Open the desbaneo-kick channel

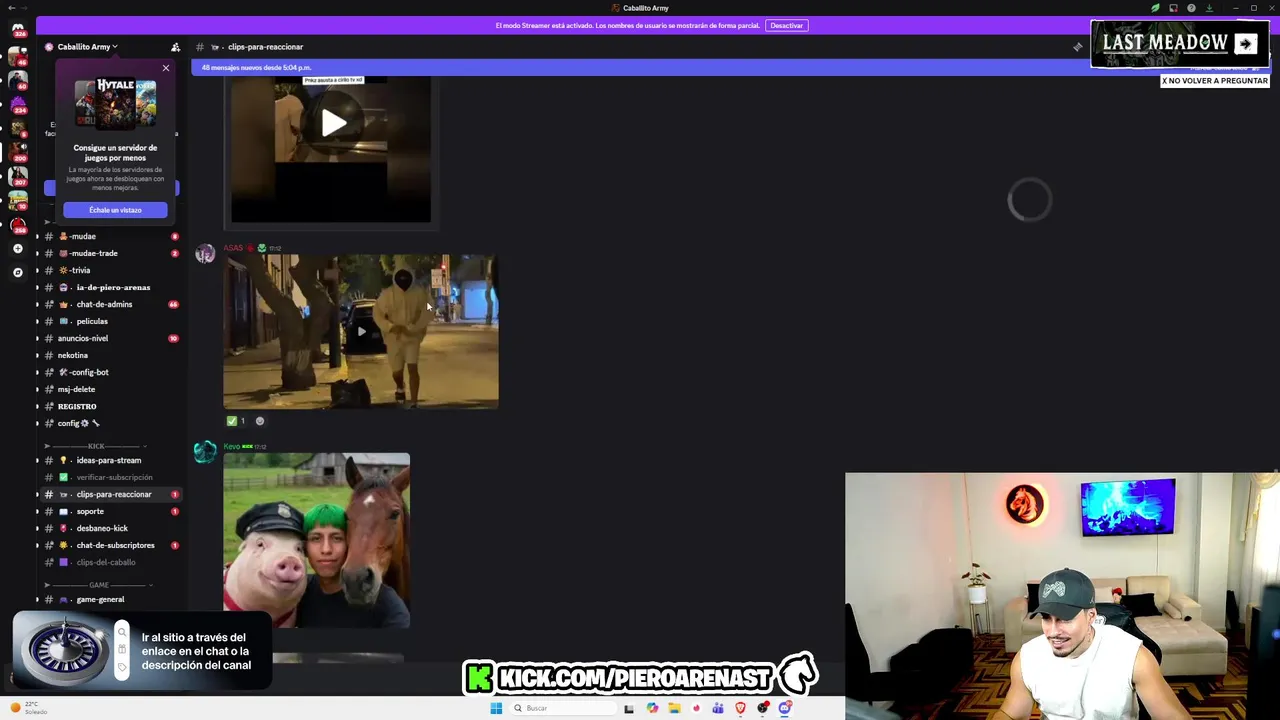[110, 528]
